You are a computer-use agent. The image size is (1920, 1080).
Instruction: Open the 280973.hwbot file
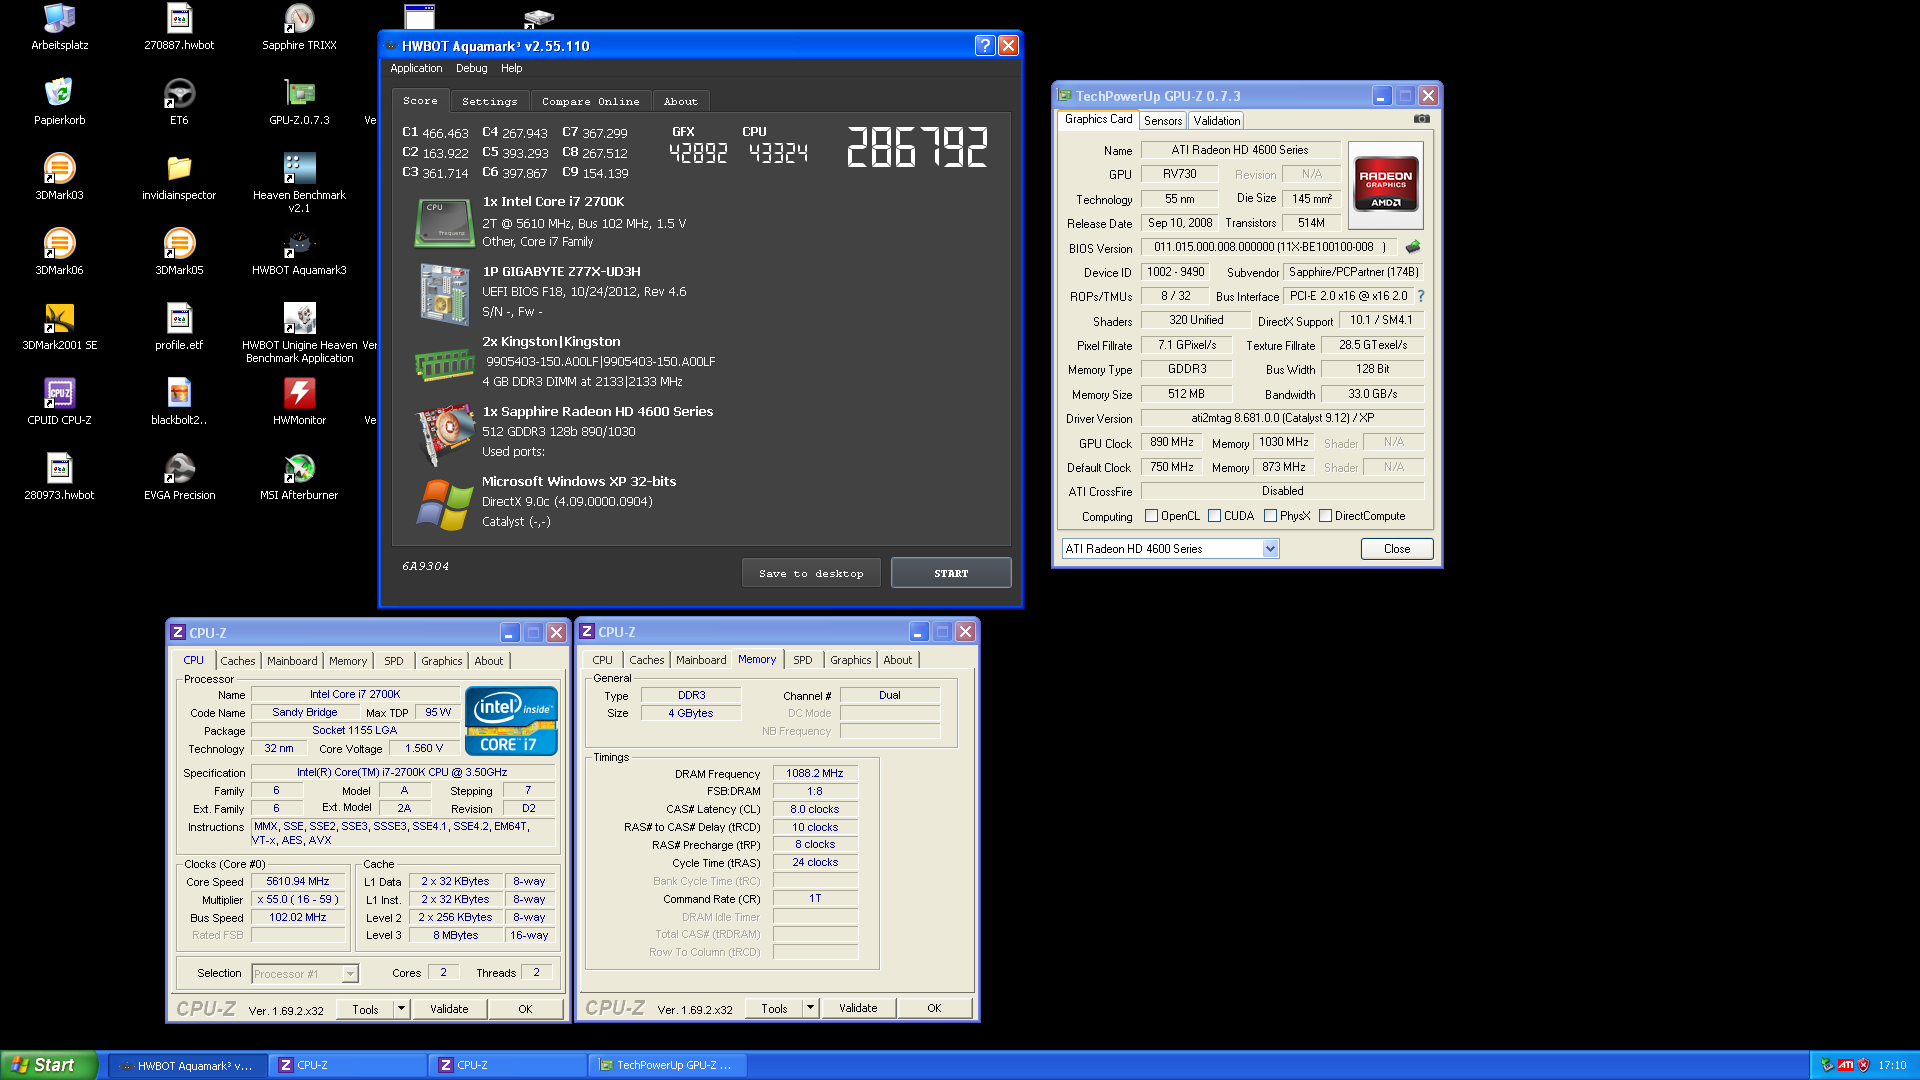(x=60, y=476)
